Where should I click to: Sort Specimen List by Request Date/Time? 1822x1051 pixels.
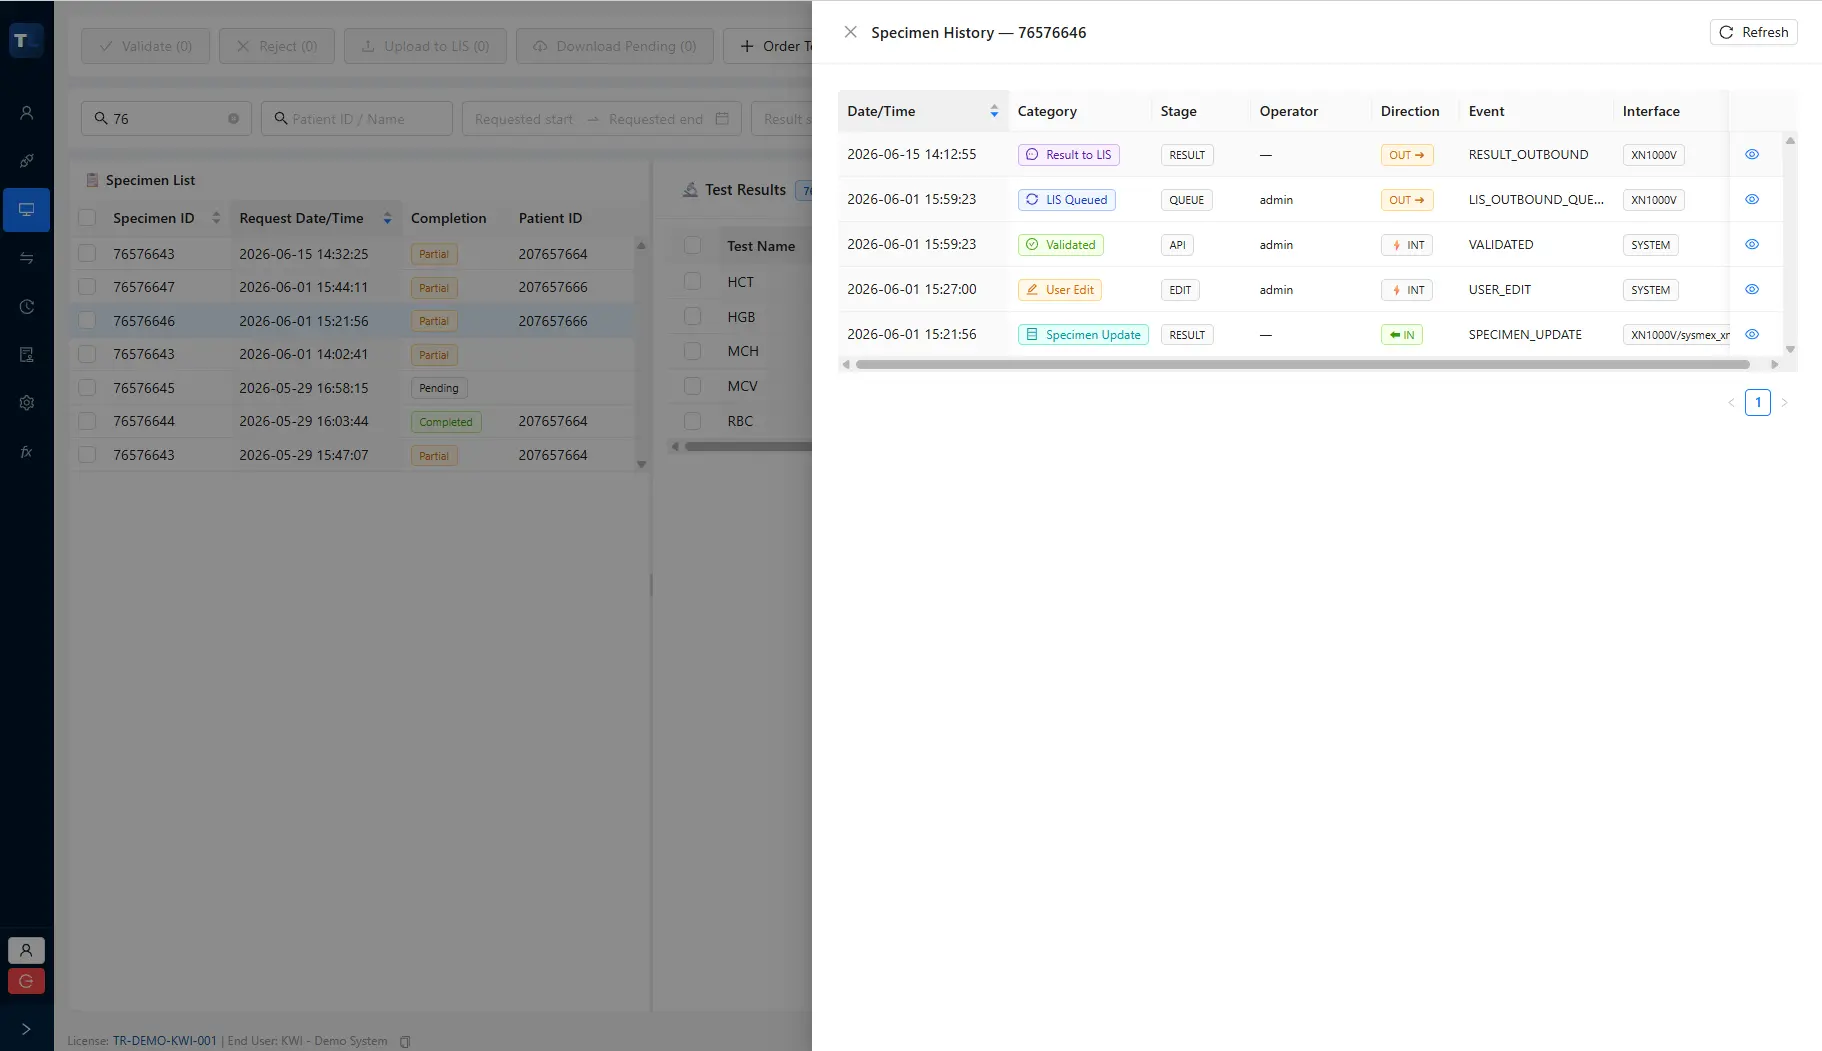[x=387, y=218]
